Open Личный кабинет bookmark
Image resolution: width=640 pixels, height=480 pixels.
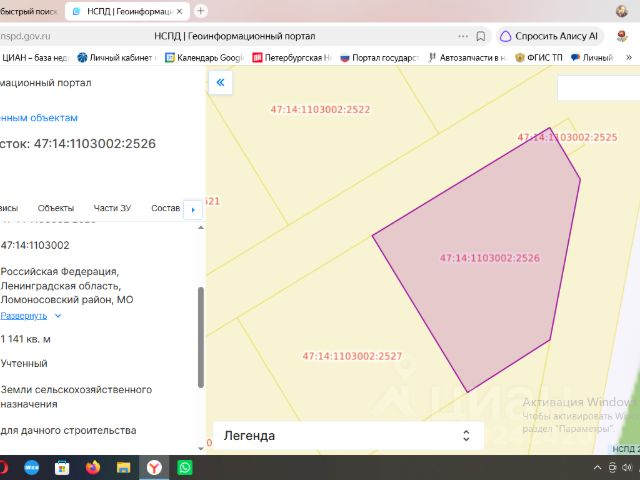(117, 58)
